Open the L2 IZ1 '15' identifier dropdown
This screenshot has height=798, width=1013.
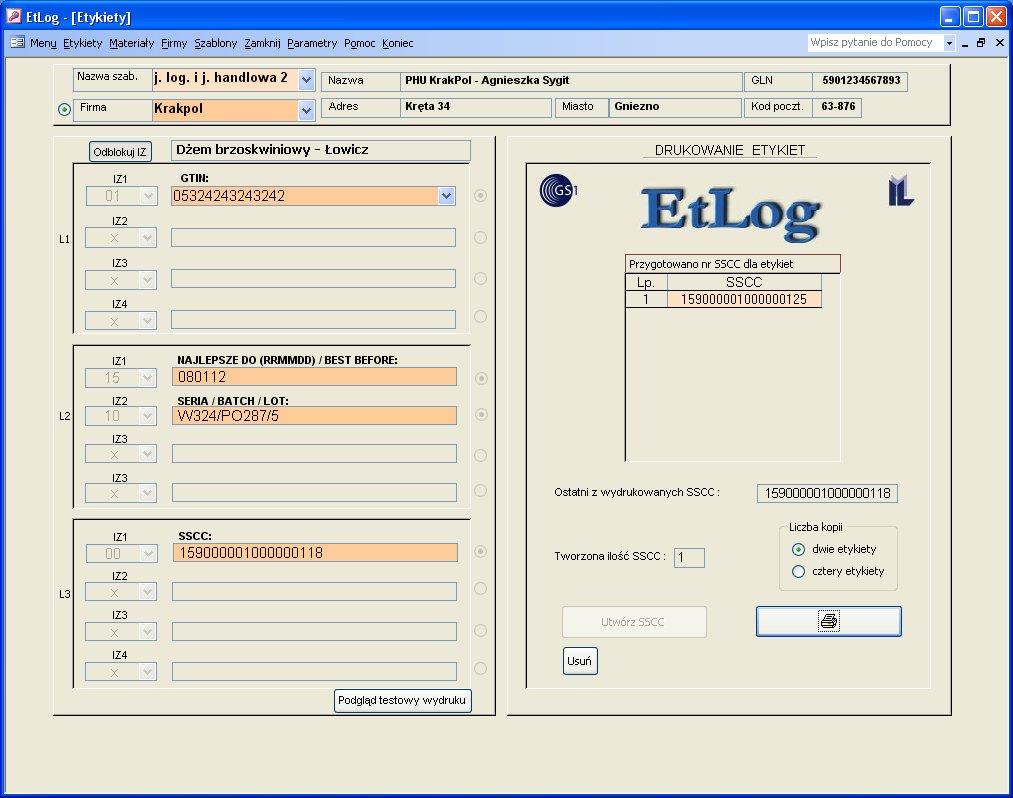pyautogui.click(x=148, y=377)
